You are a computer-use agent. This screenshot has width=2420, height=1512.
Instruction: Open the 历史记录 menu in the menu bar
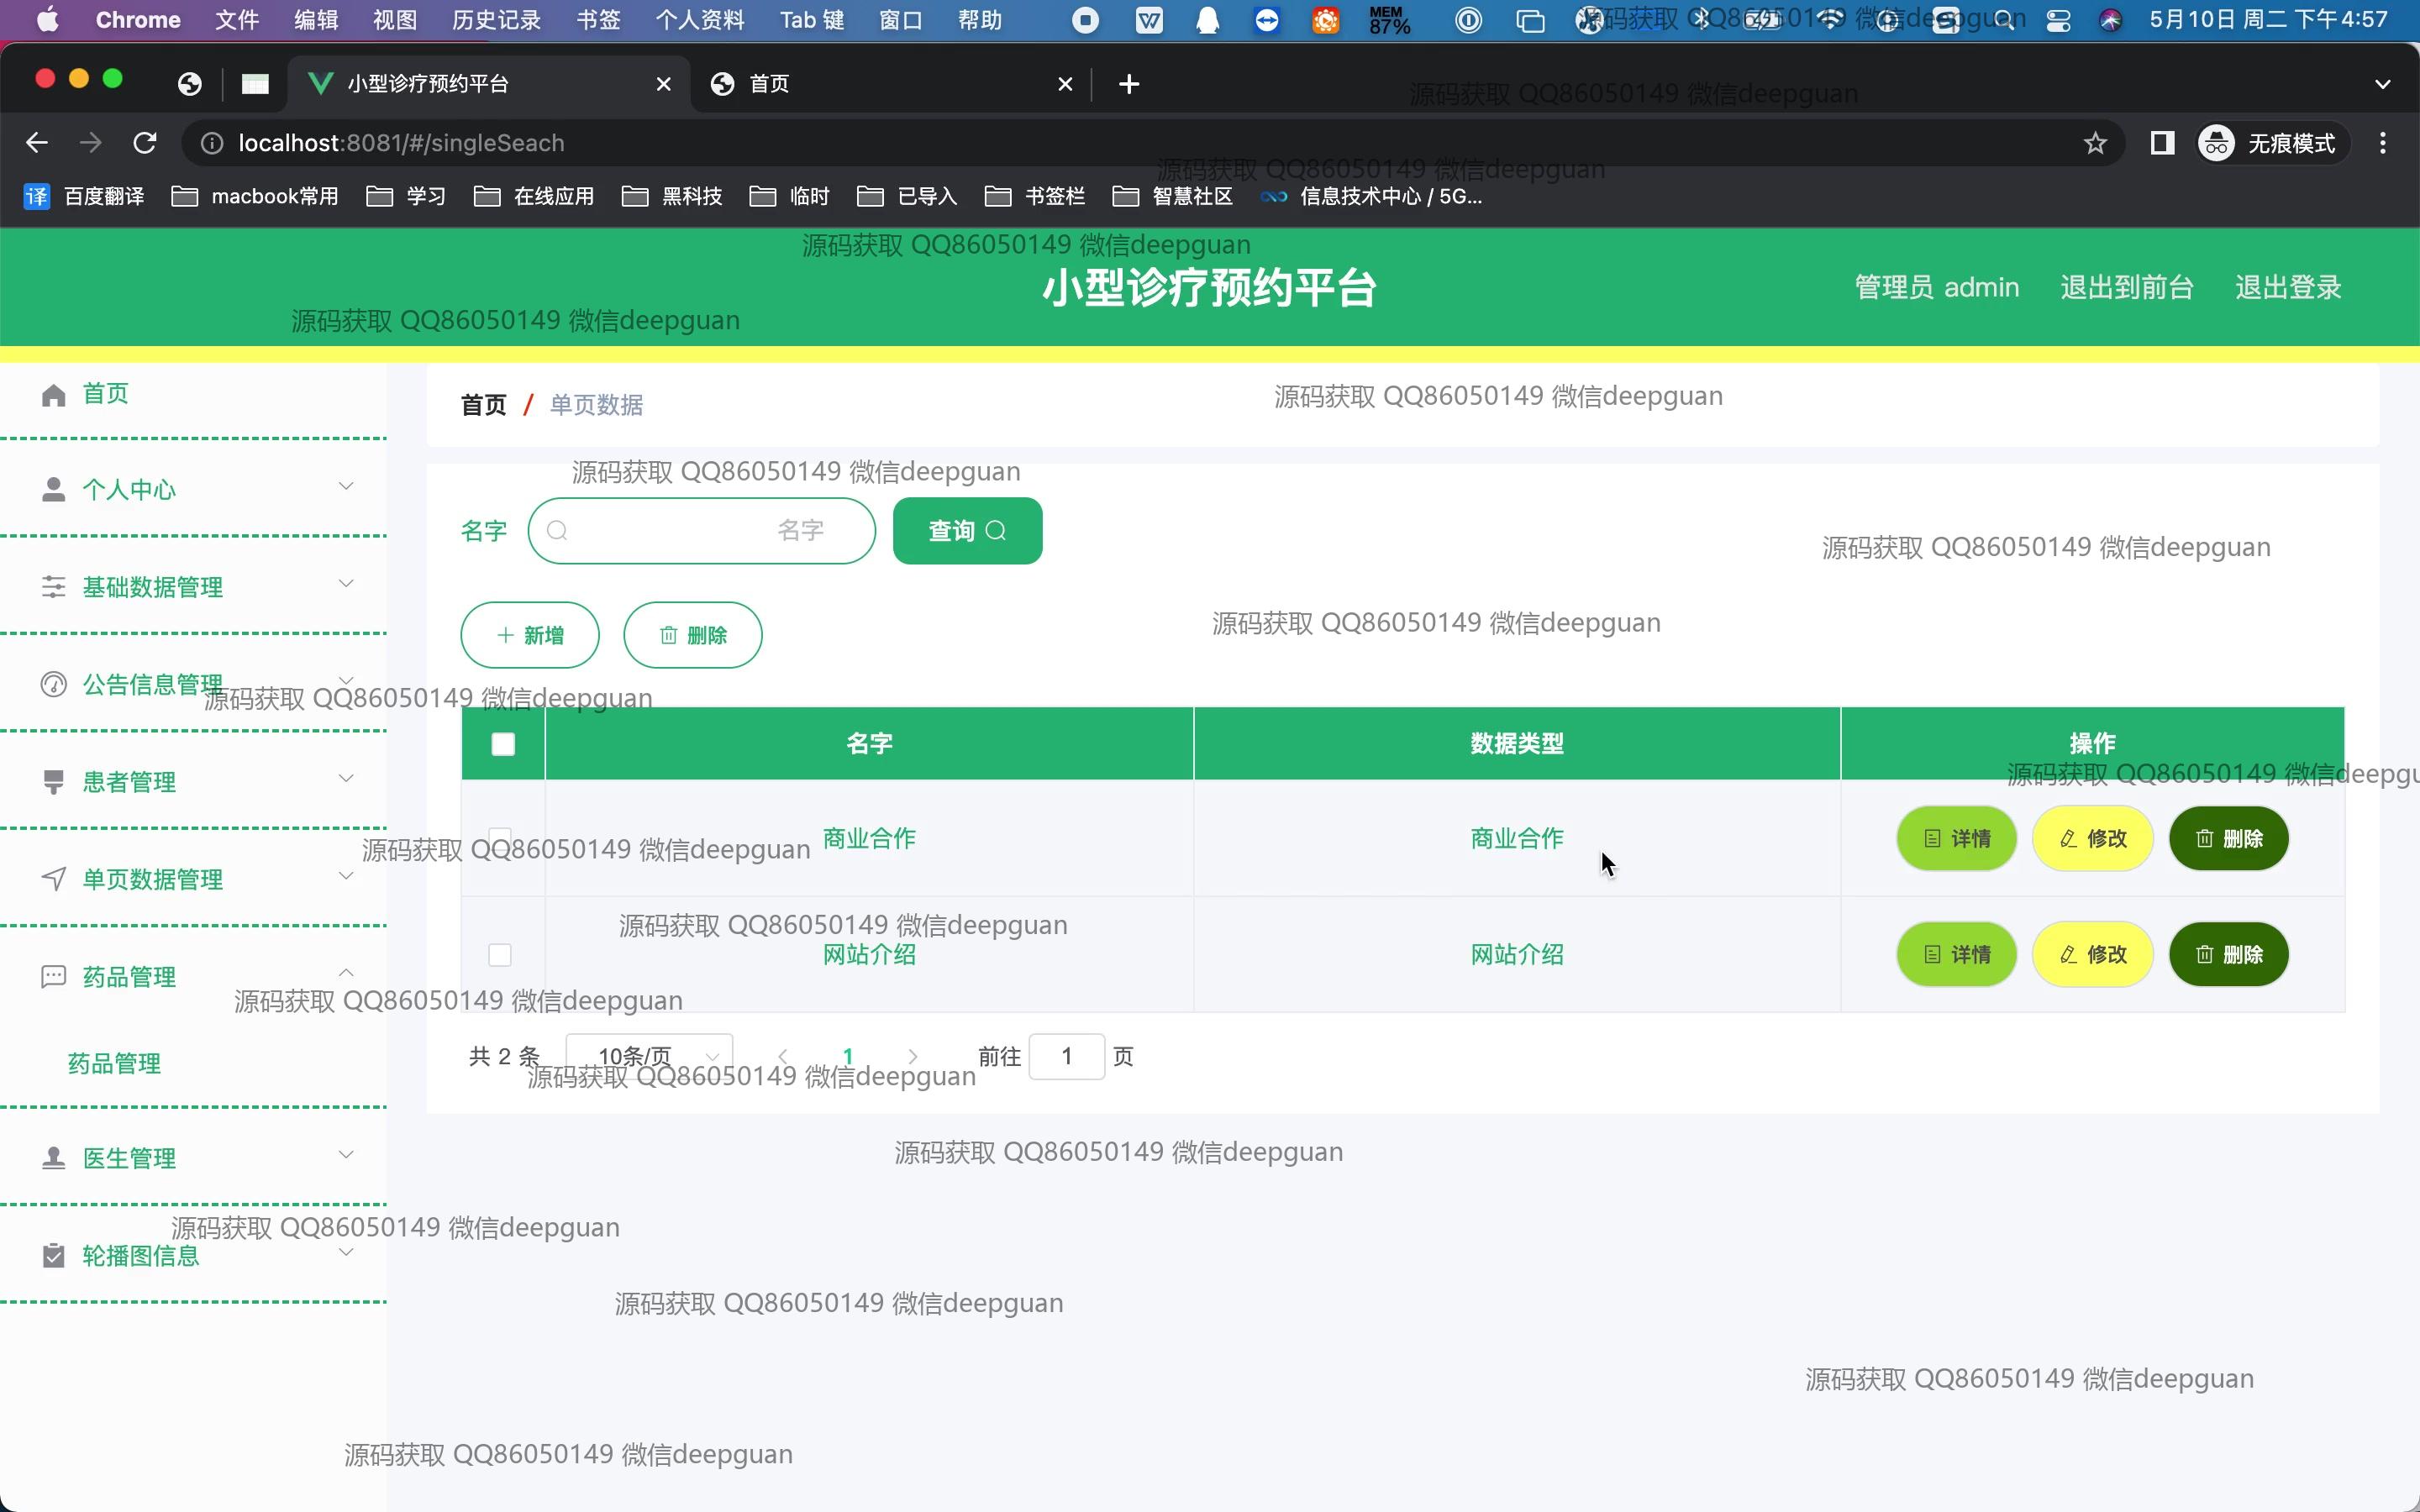(x=495, y=20)
